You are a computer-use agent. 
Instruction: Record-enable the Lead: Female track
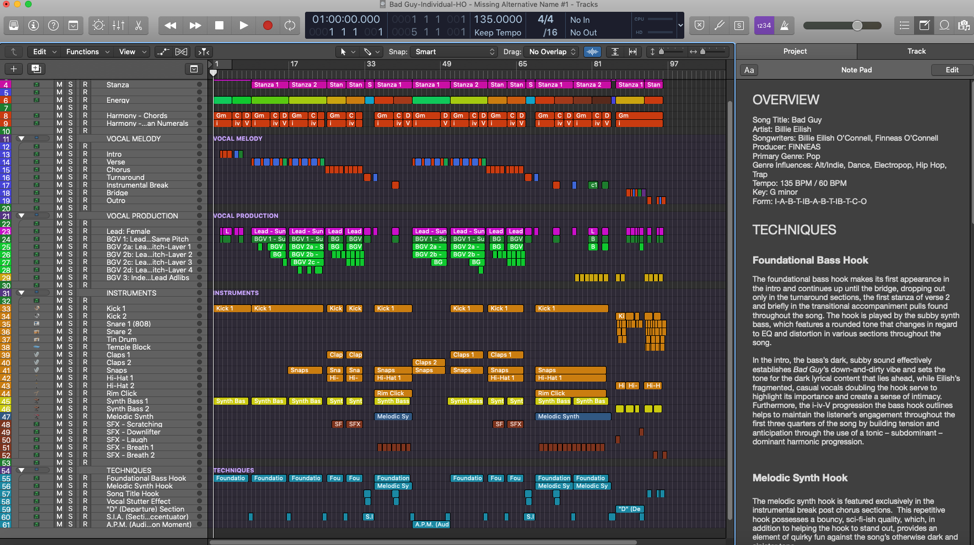[84, 231]
